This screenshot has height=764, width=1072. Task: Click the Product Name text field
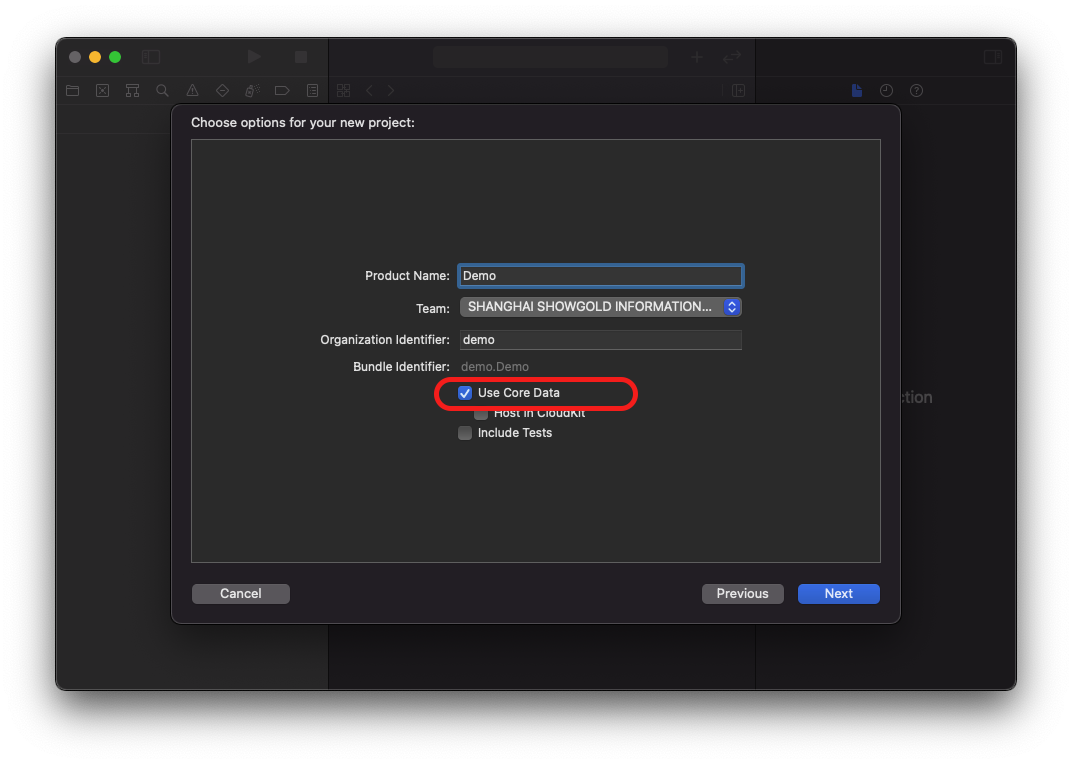[x=600, y=276]
